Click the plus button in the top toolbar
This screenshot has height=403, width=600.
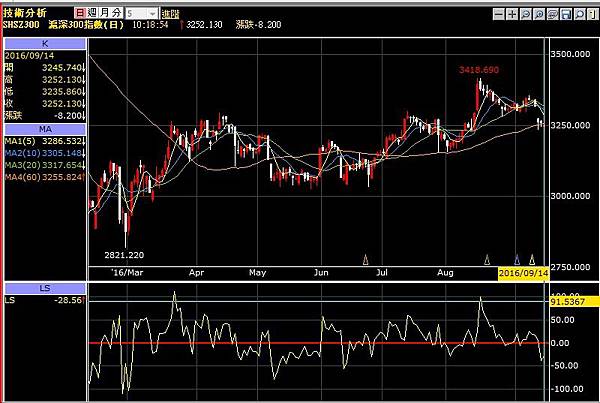(512, 14)
